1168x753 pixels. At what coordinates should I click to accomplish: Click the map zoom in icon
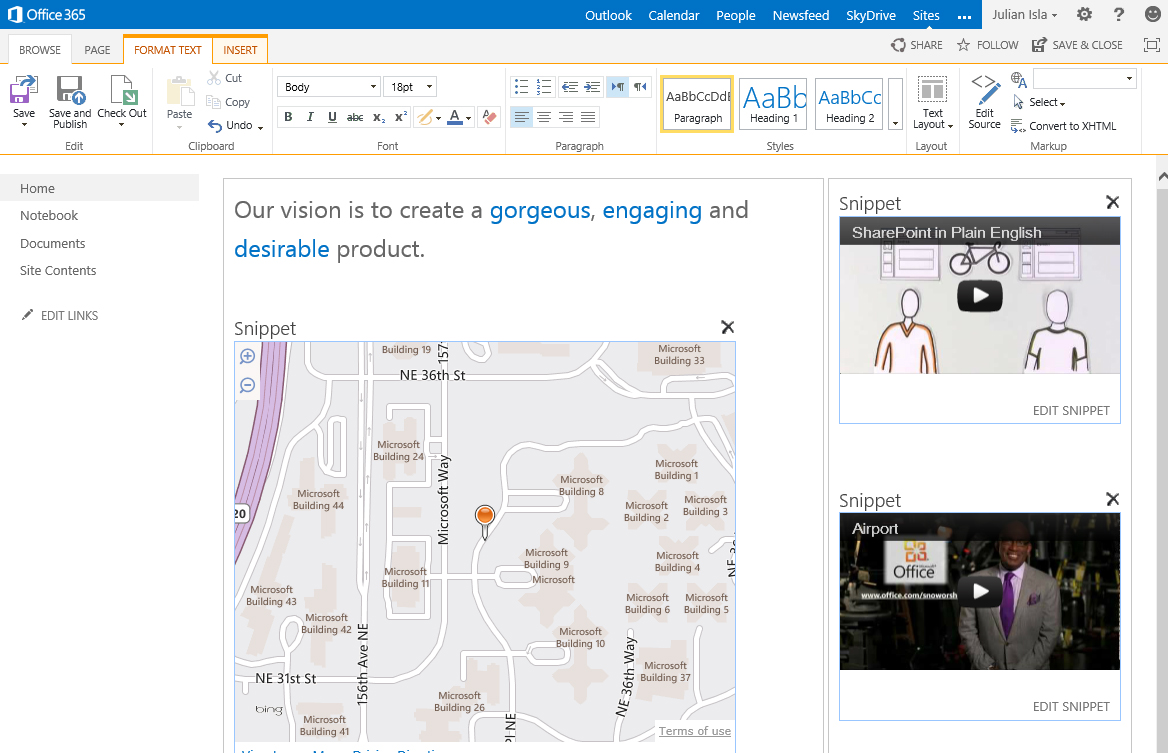247,356
